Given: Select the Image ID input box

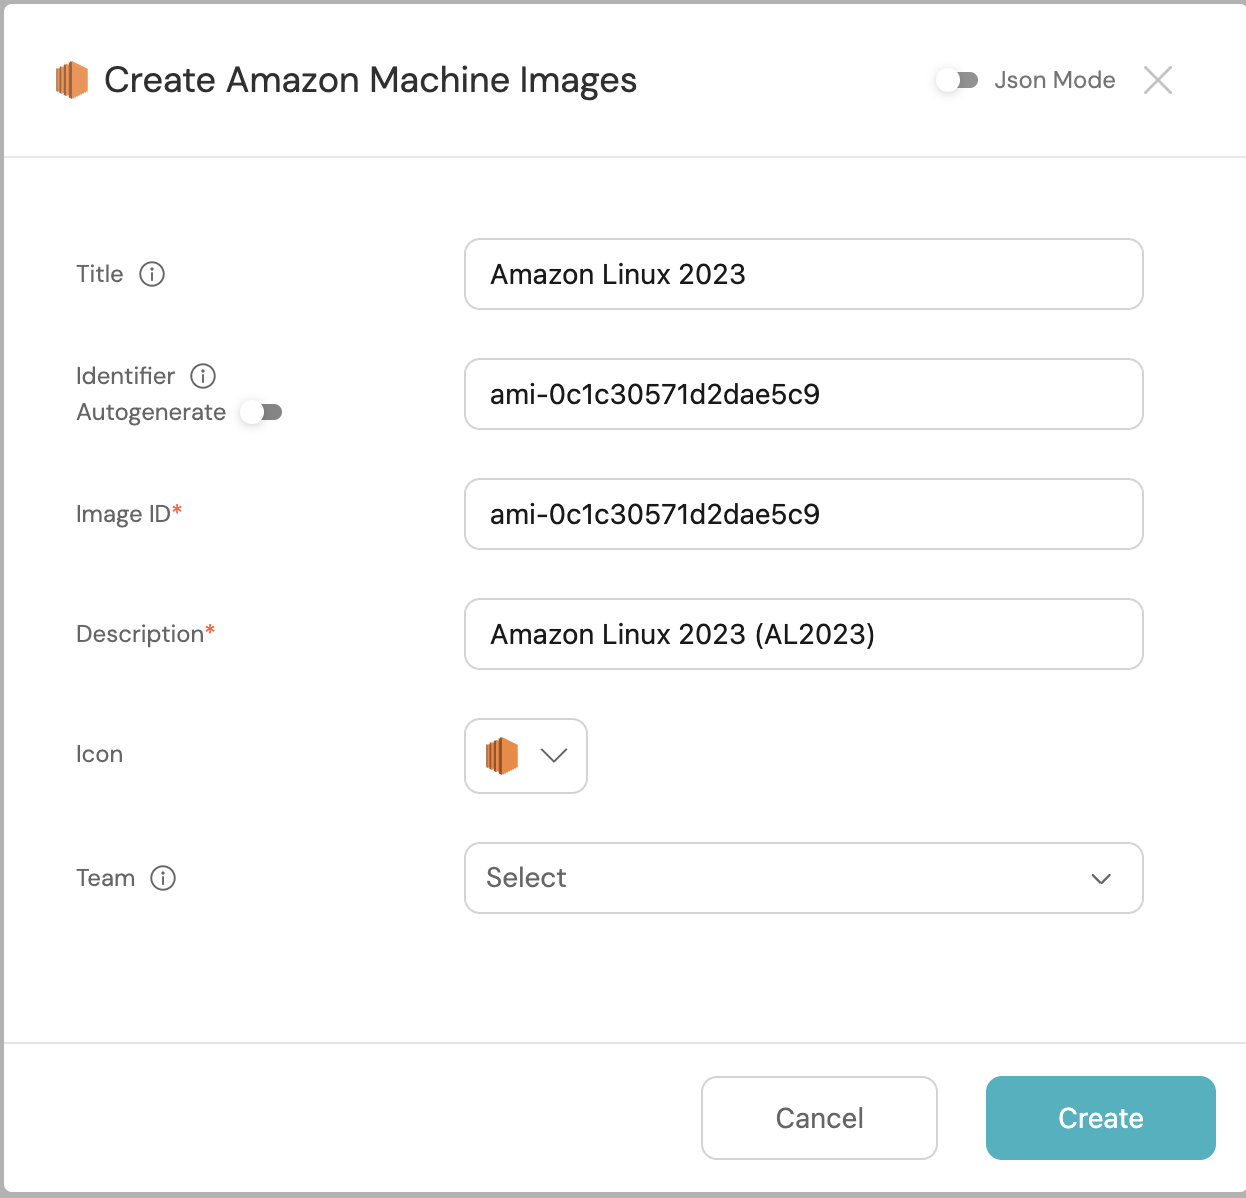Looking at the screenshot, I should [x=803, y=514].
